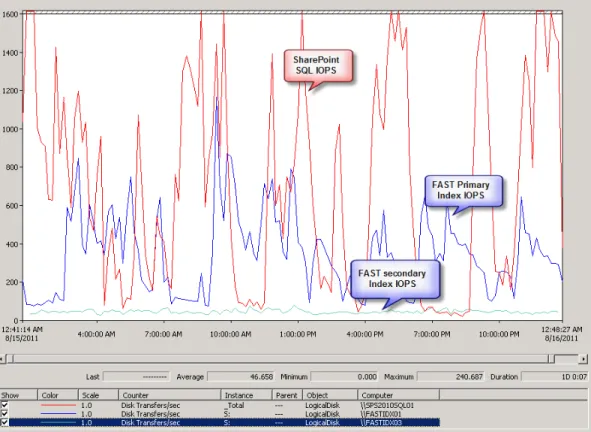591x432 pixels.
Task: Click the 7:00:00 AM time axis label
Action: (164, 334)
